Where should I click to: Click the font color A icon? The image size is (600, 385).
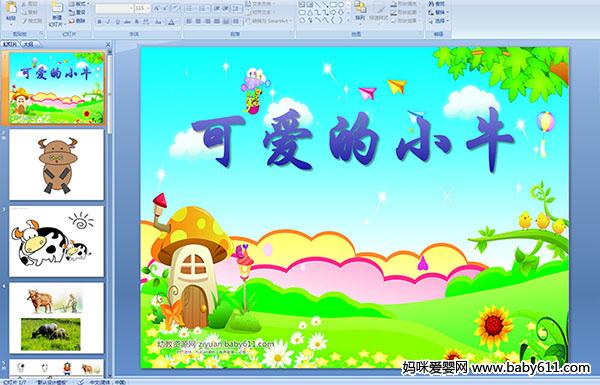172,22
